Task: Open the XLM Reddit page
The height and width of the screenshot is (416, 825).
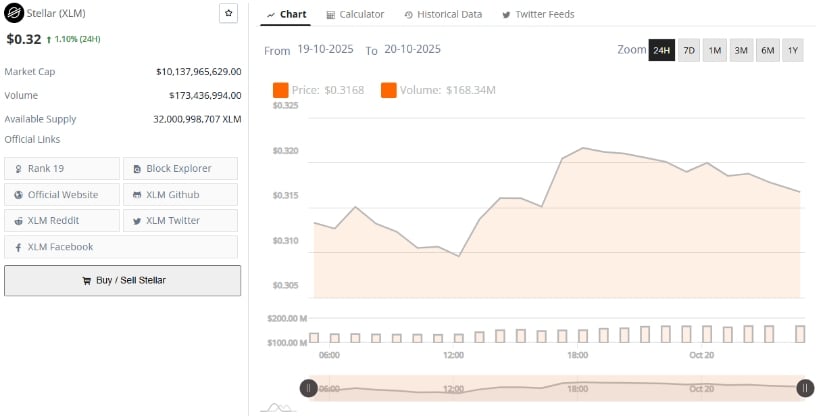Action: click(62, 220)
